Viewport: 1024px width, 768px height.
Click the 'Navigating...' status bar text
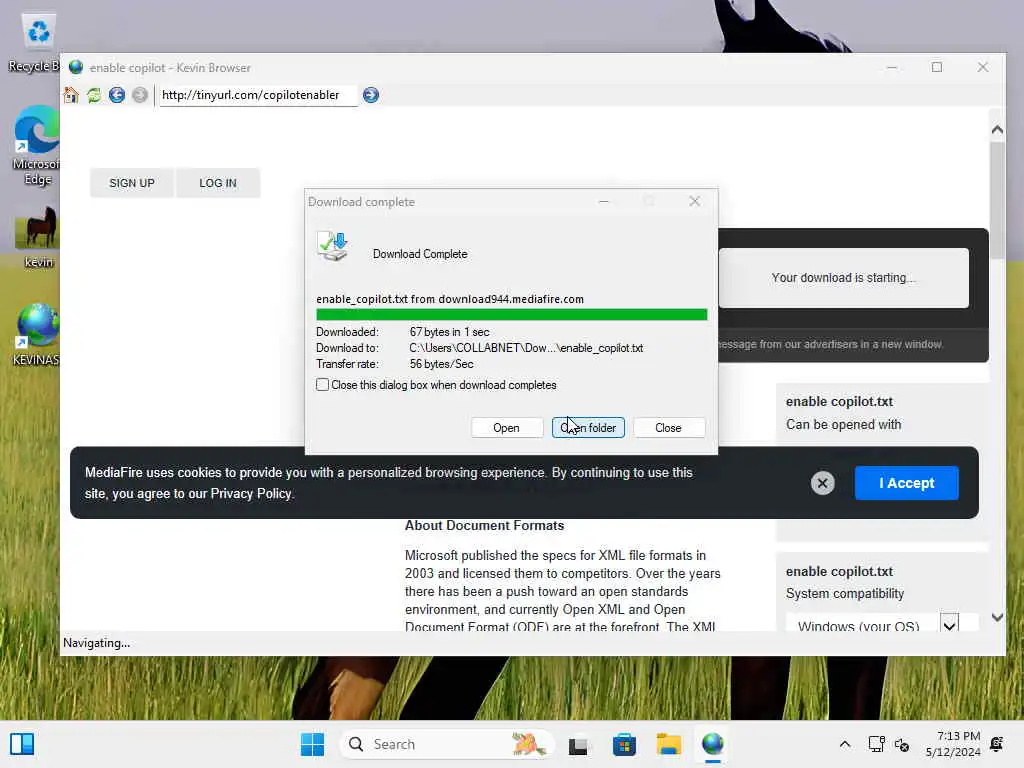pos(97,643)
